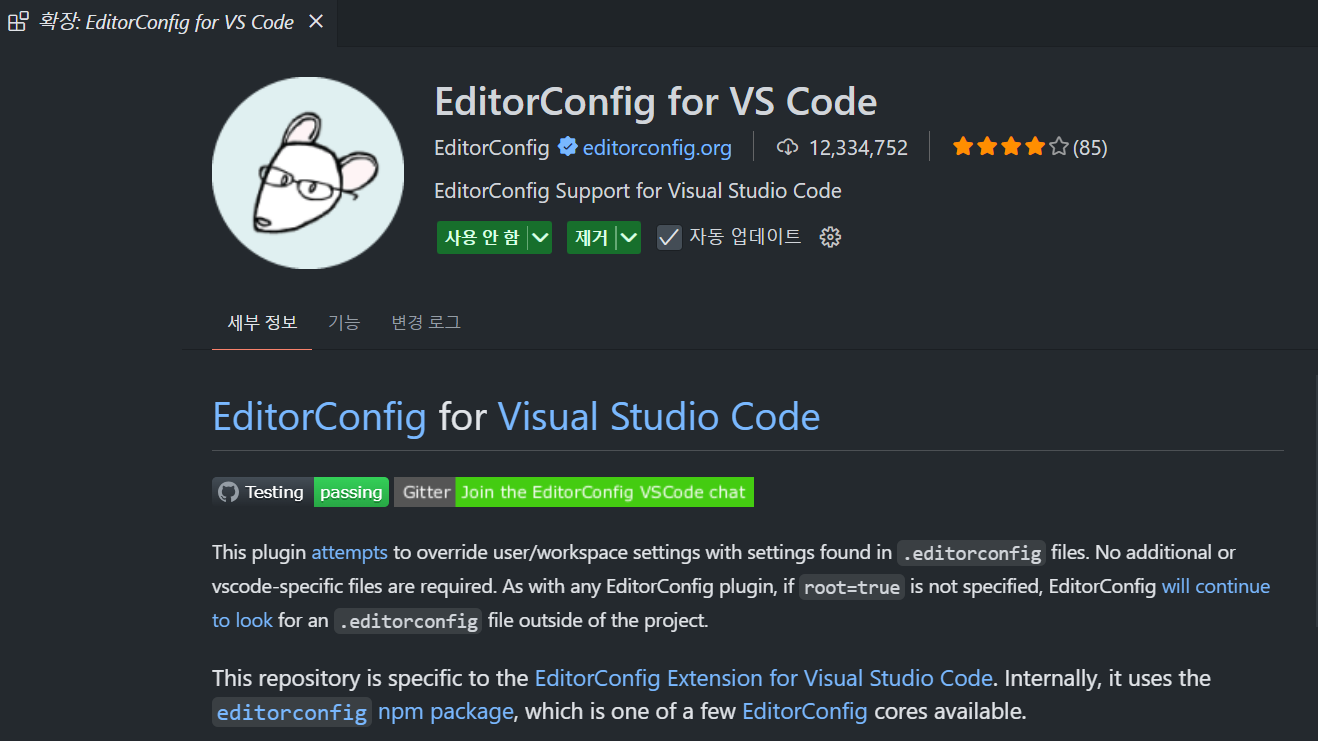Screen dimensions: 1318x741
Task: Click the EditorConfig publisher name
Action: click(x=492, y=148)
